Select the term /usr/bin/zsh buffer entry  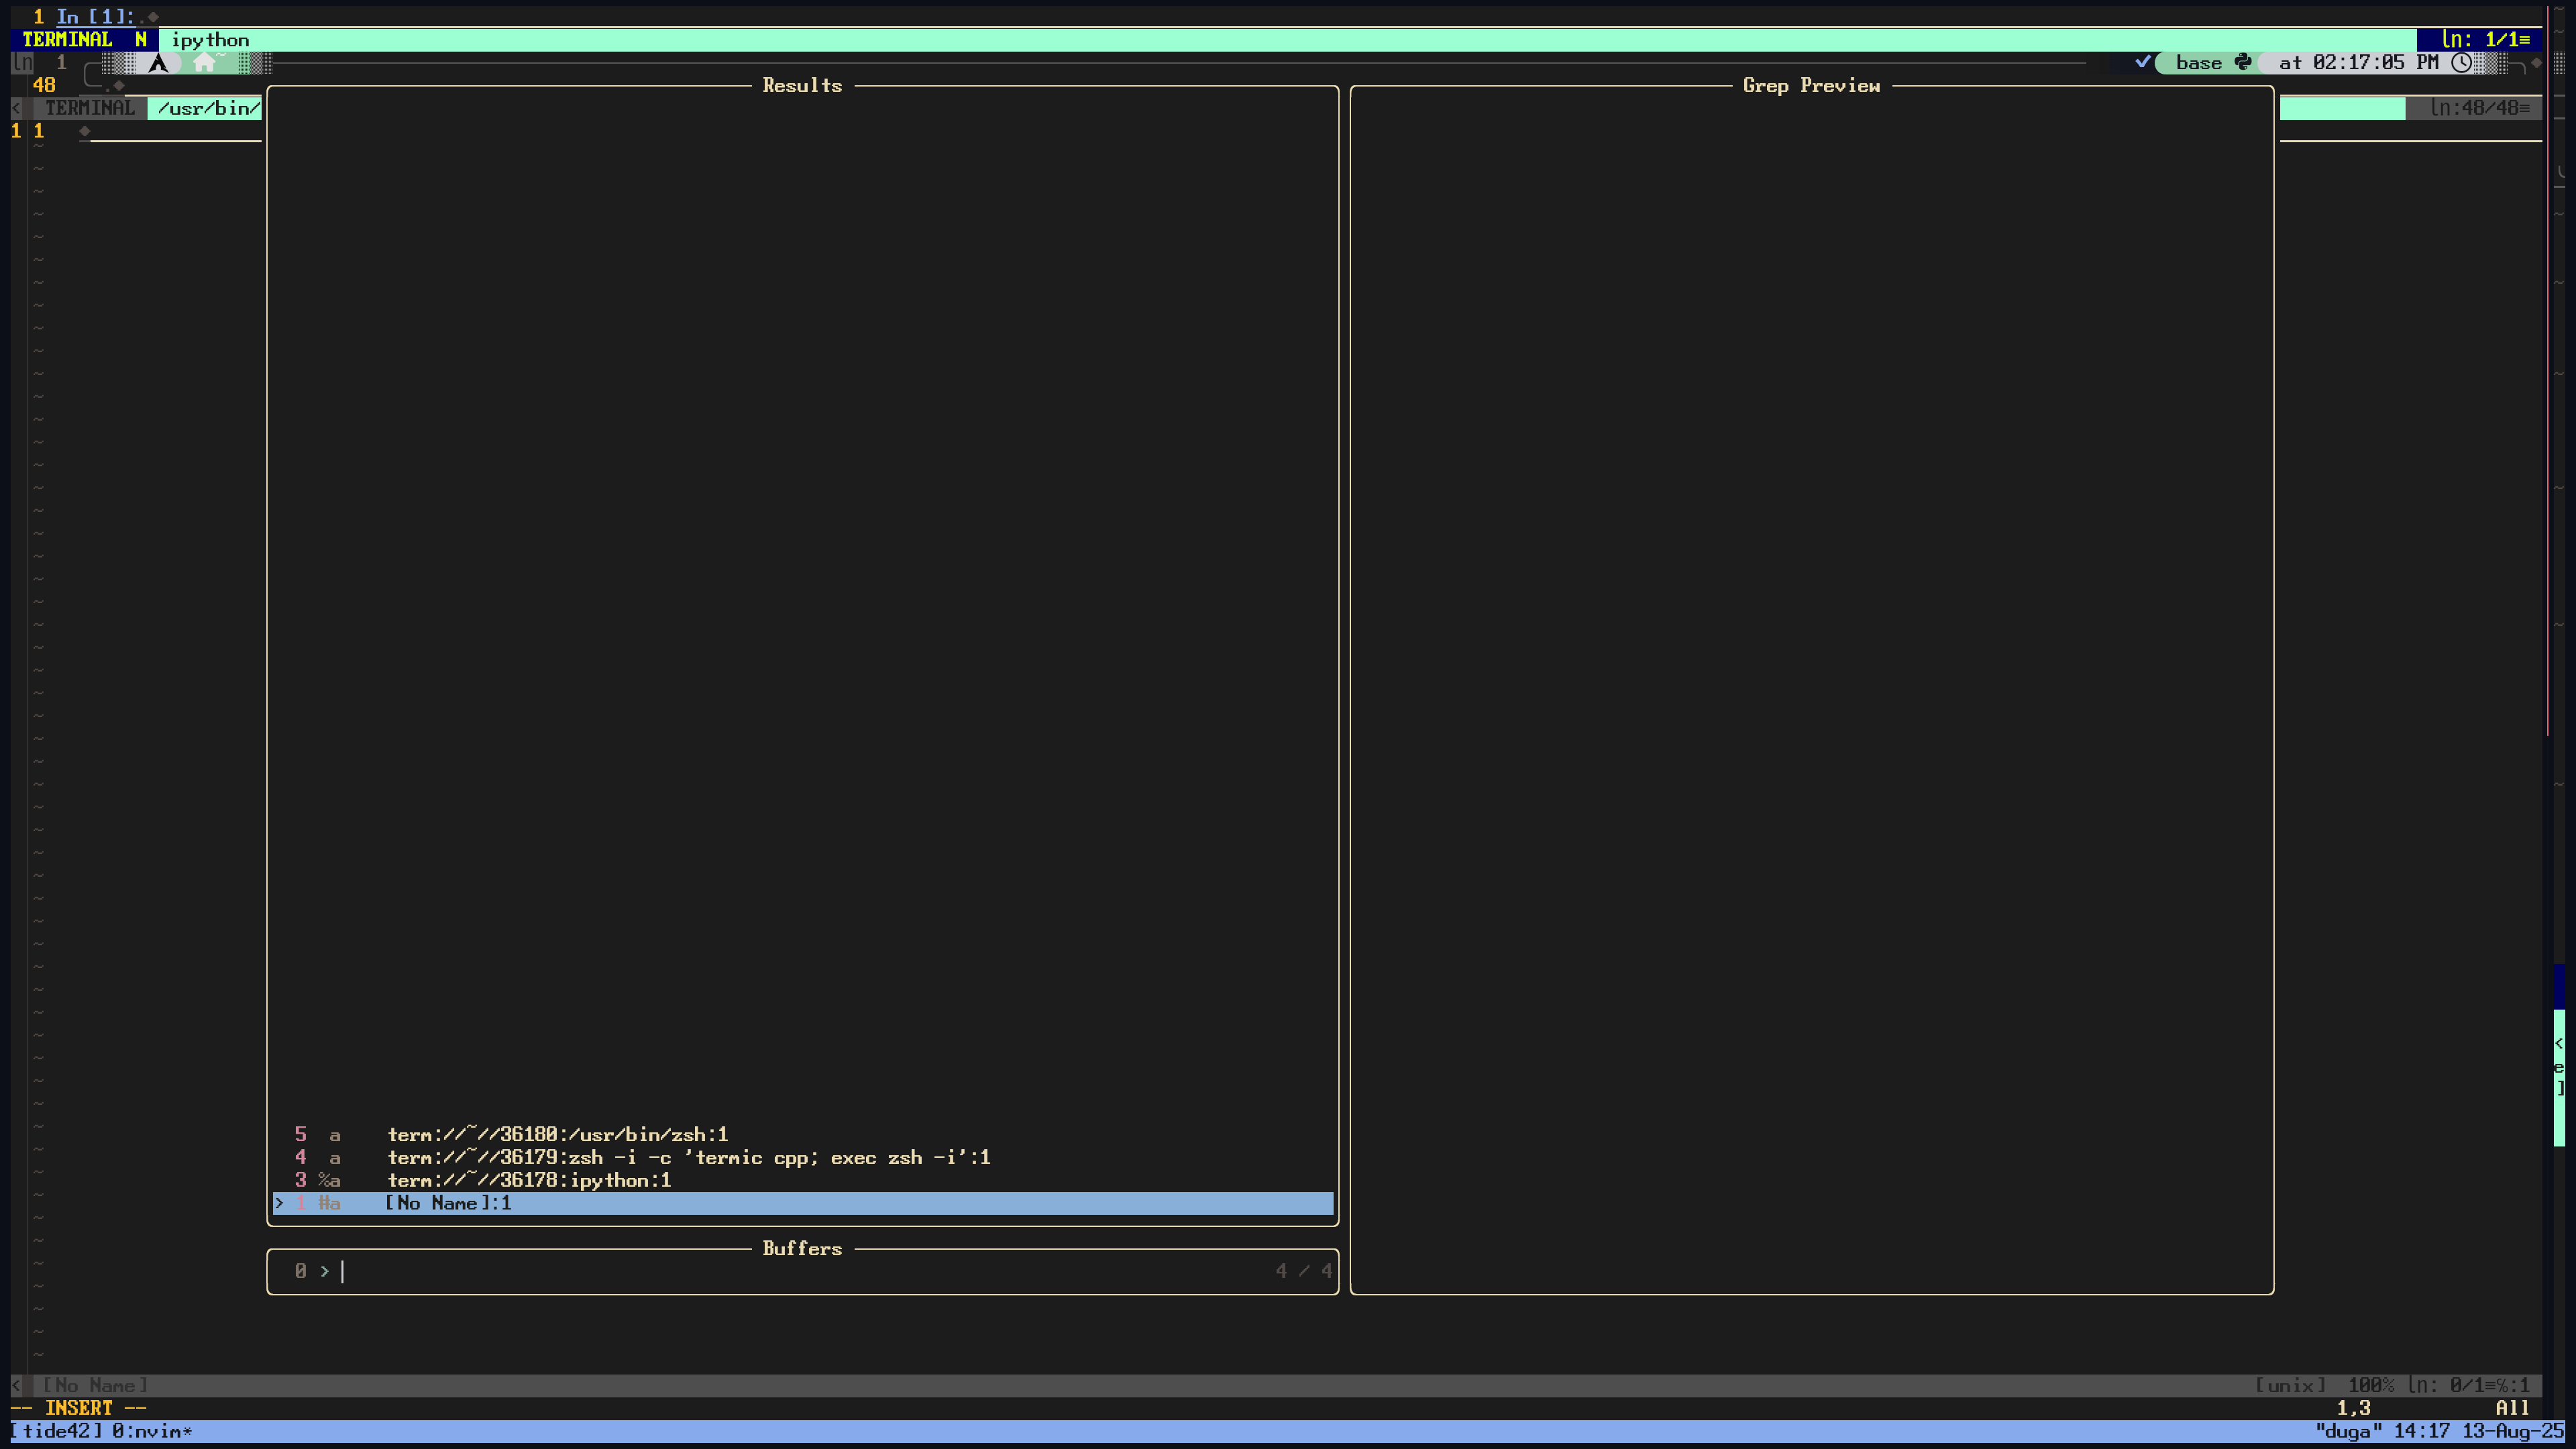coord(557,1134)
